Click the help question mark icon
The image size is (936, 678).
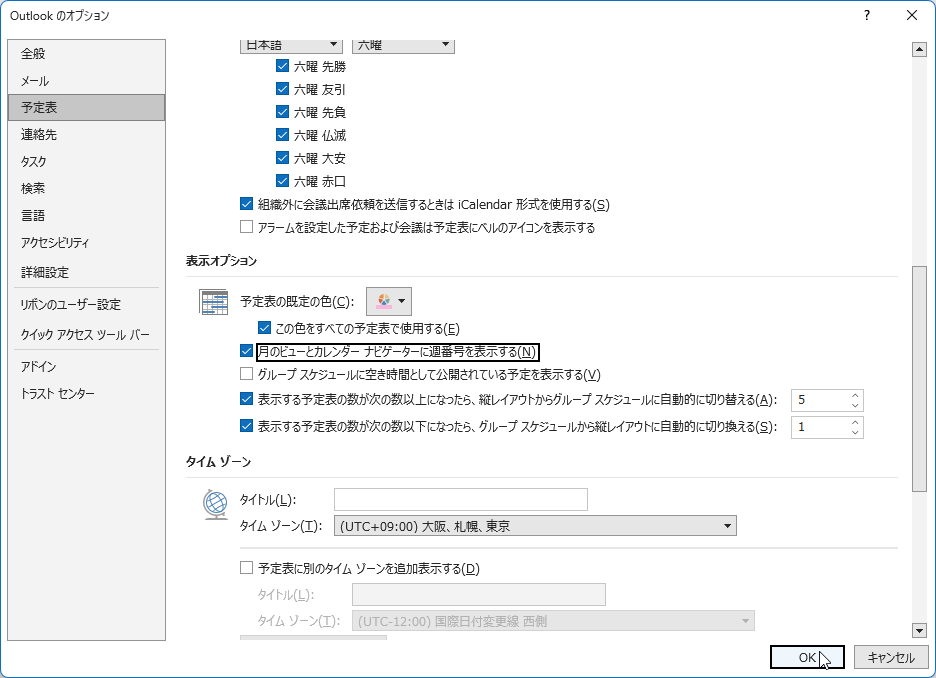(867, 16)
